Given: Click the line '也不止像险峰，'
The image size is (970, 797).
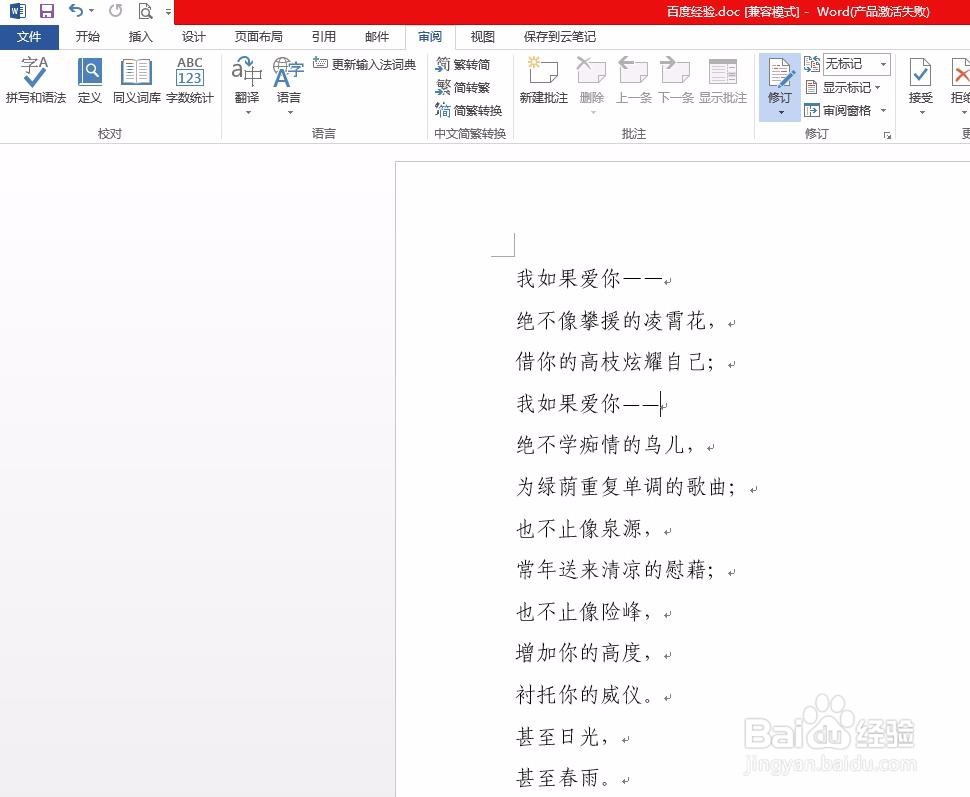Looking at the screenshot, I should coord(583,611).
